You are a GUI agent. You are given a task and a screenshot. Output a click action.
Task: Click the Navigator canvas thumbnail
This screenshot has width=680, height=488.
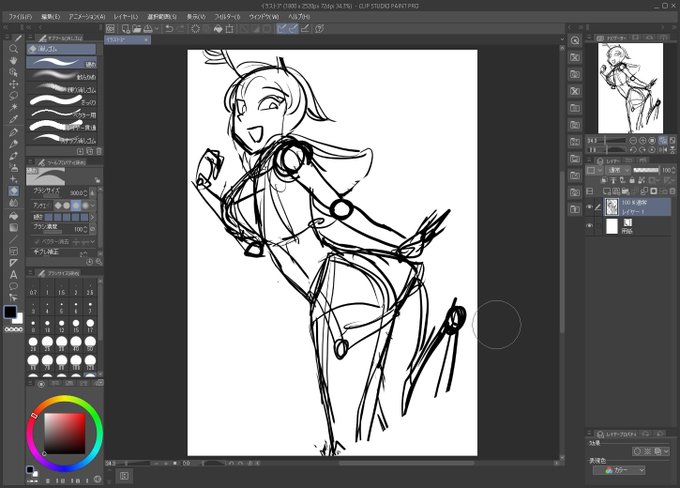(x=630, y=88)
